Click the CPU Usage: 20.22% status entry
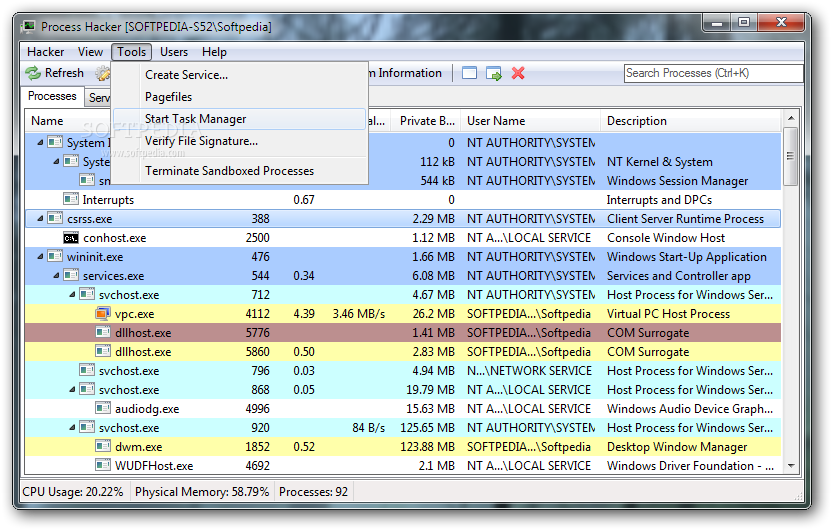 click(73, 492)
